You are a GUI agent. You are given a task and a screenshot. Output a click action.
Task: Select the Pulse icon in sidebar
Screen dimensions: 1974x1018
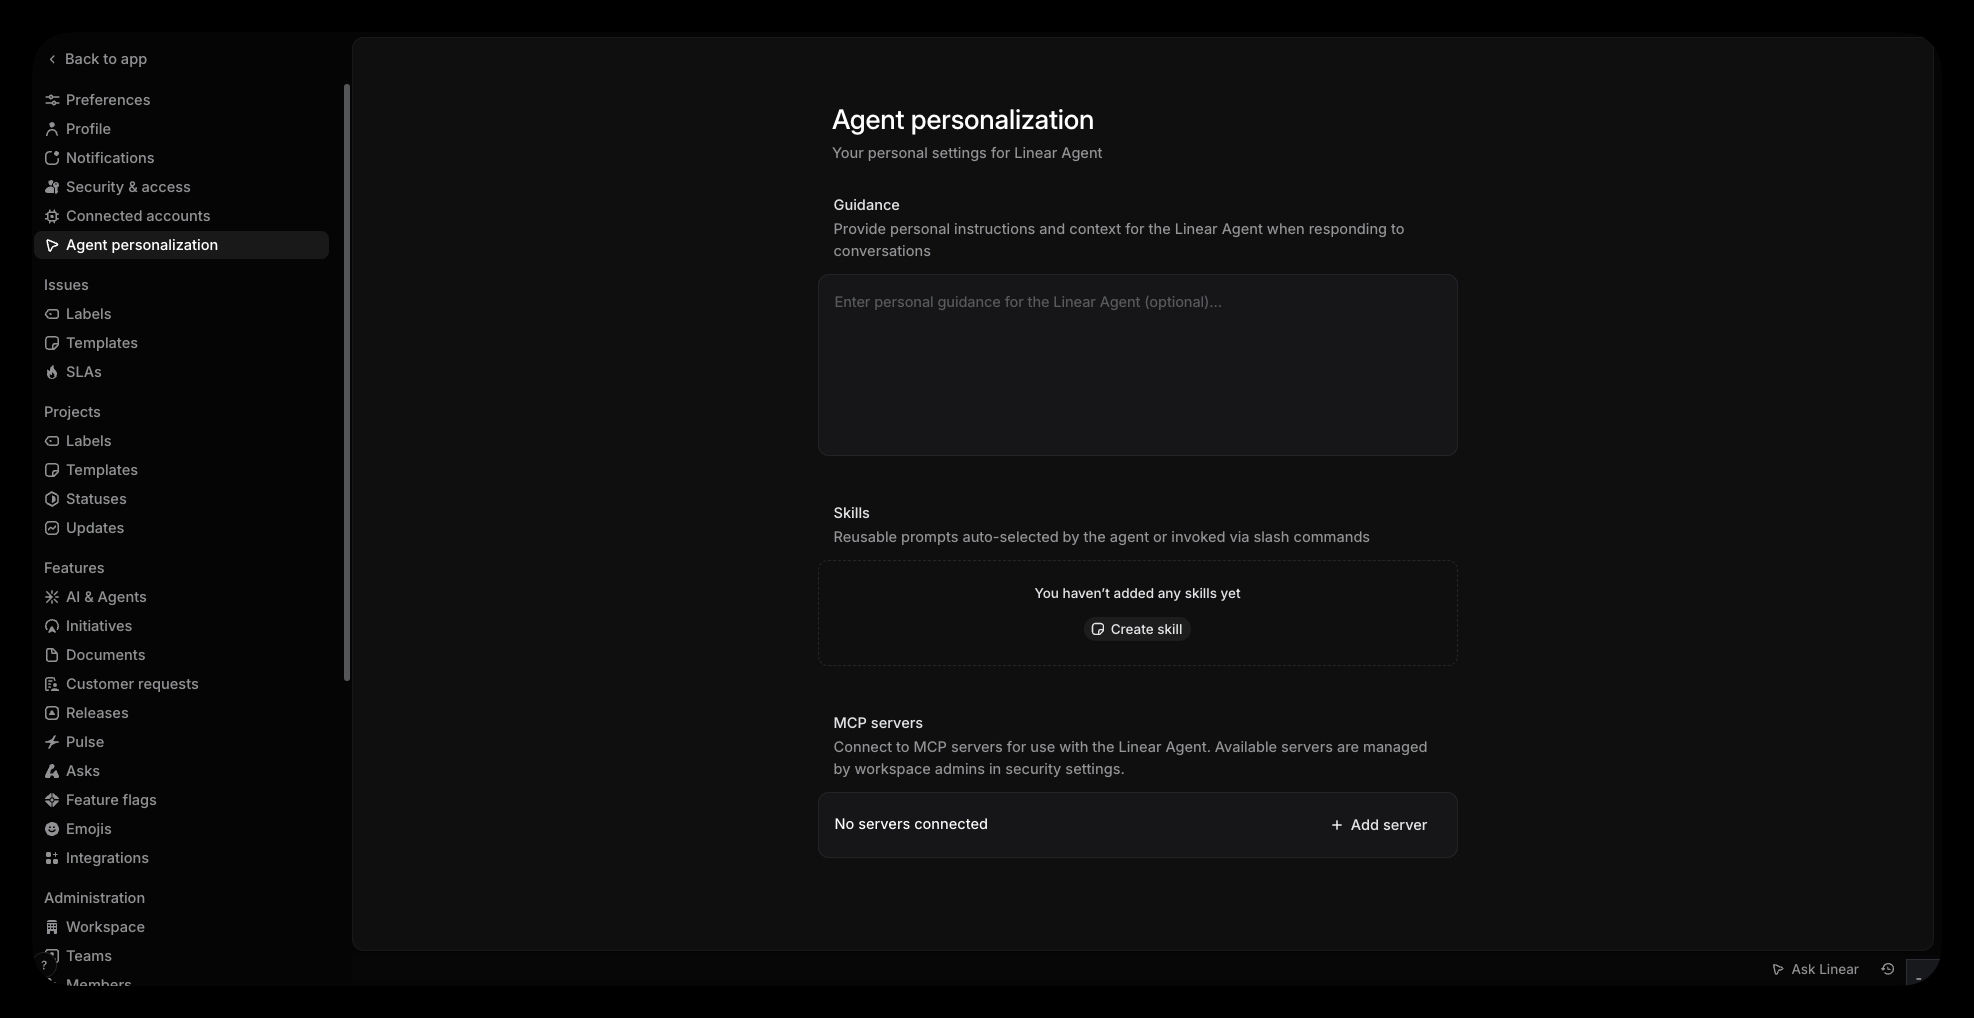(x=53, y=742)
